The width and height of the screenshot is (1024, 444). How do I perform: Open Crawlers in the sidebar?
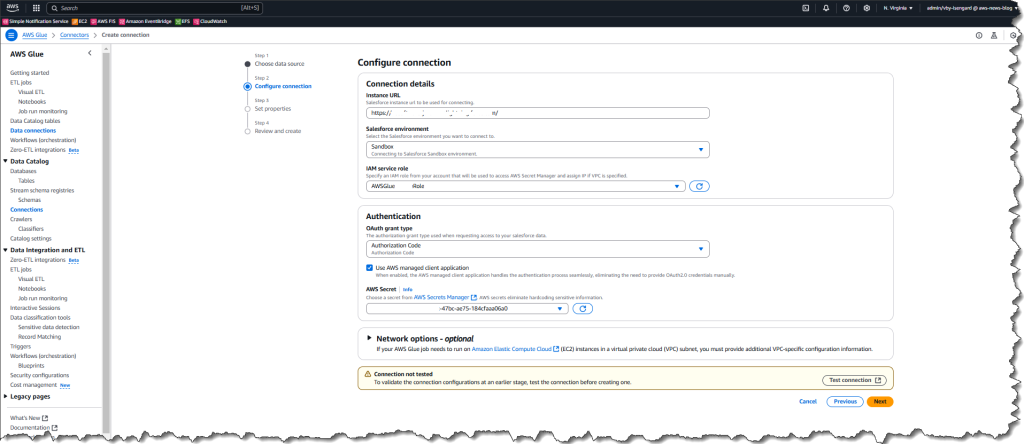(21, 219)
